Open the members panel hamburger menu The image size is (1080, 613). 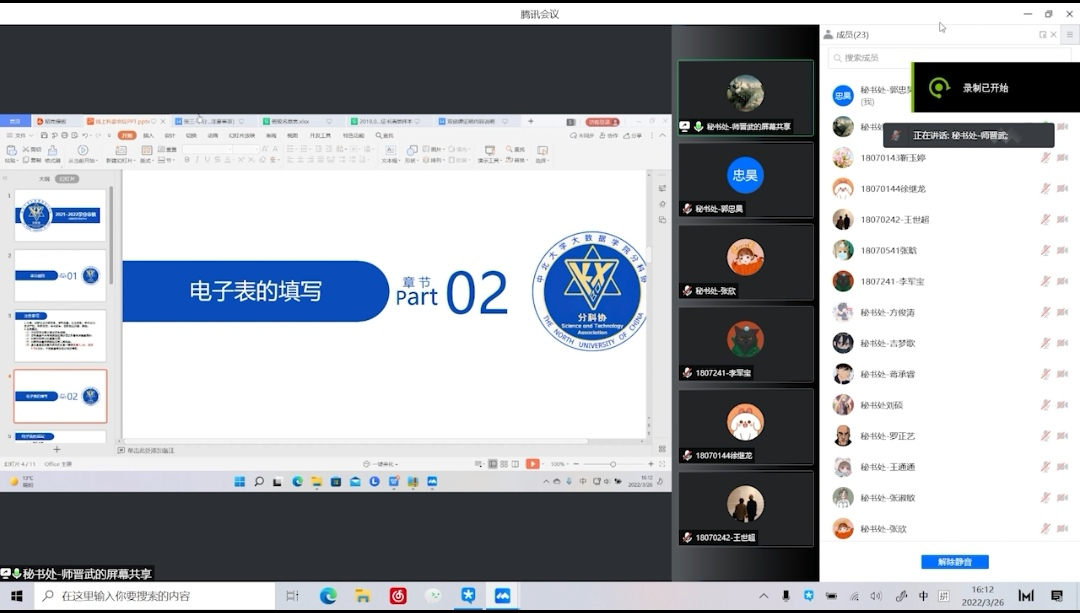coord(1069,34)
